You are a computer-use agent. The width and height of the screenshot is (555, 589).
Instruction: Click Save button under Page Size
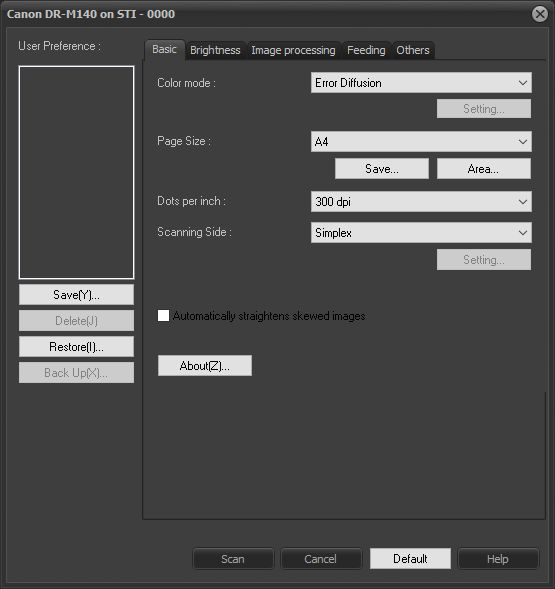click(x=382, y=169)
